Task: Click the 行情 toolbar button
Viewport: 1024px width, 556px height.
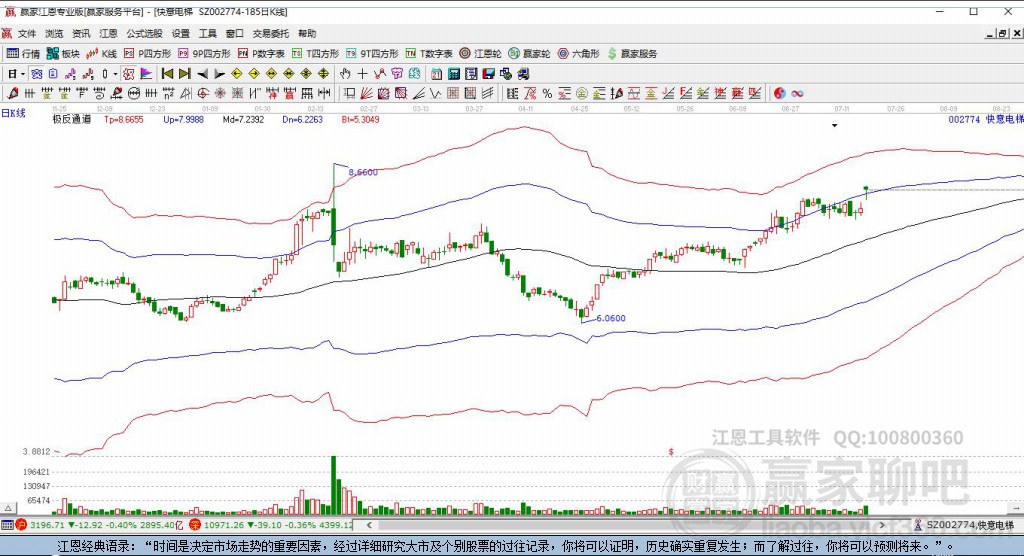Action: [24, 54]
